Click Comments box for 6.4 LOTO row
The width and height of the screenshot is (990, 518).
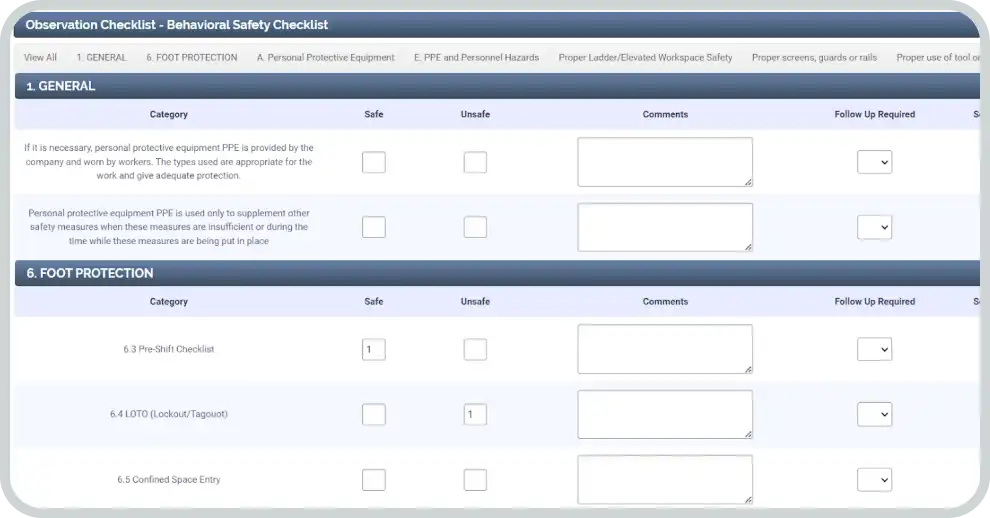click(x=665, y=414)
